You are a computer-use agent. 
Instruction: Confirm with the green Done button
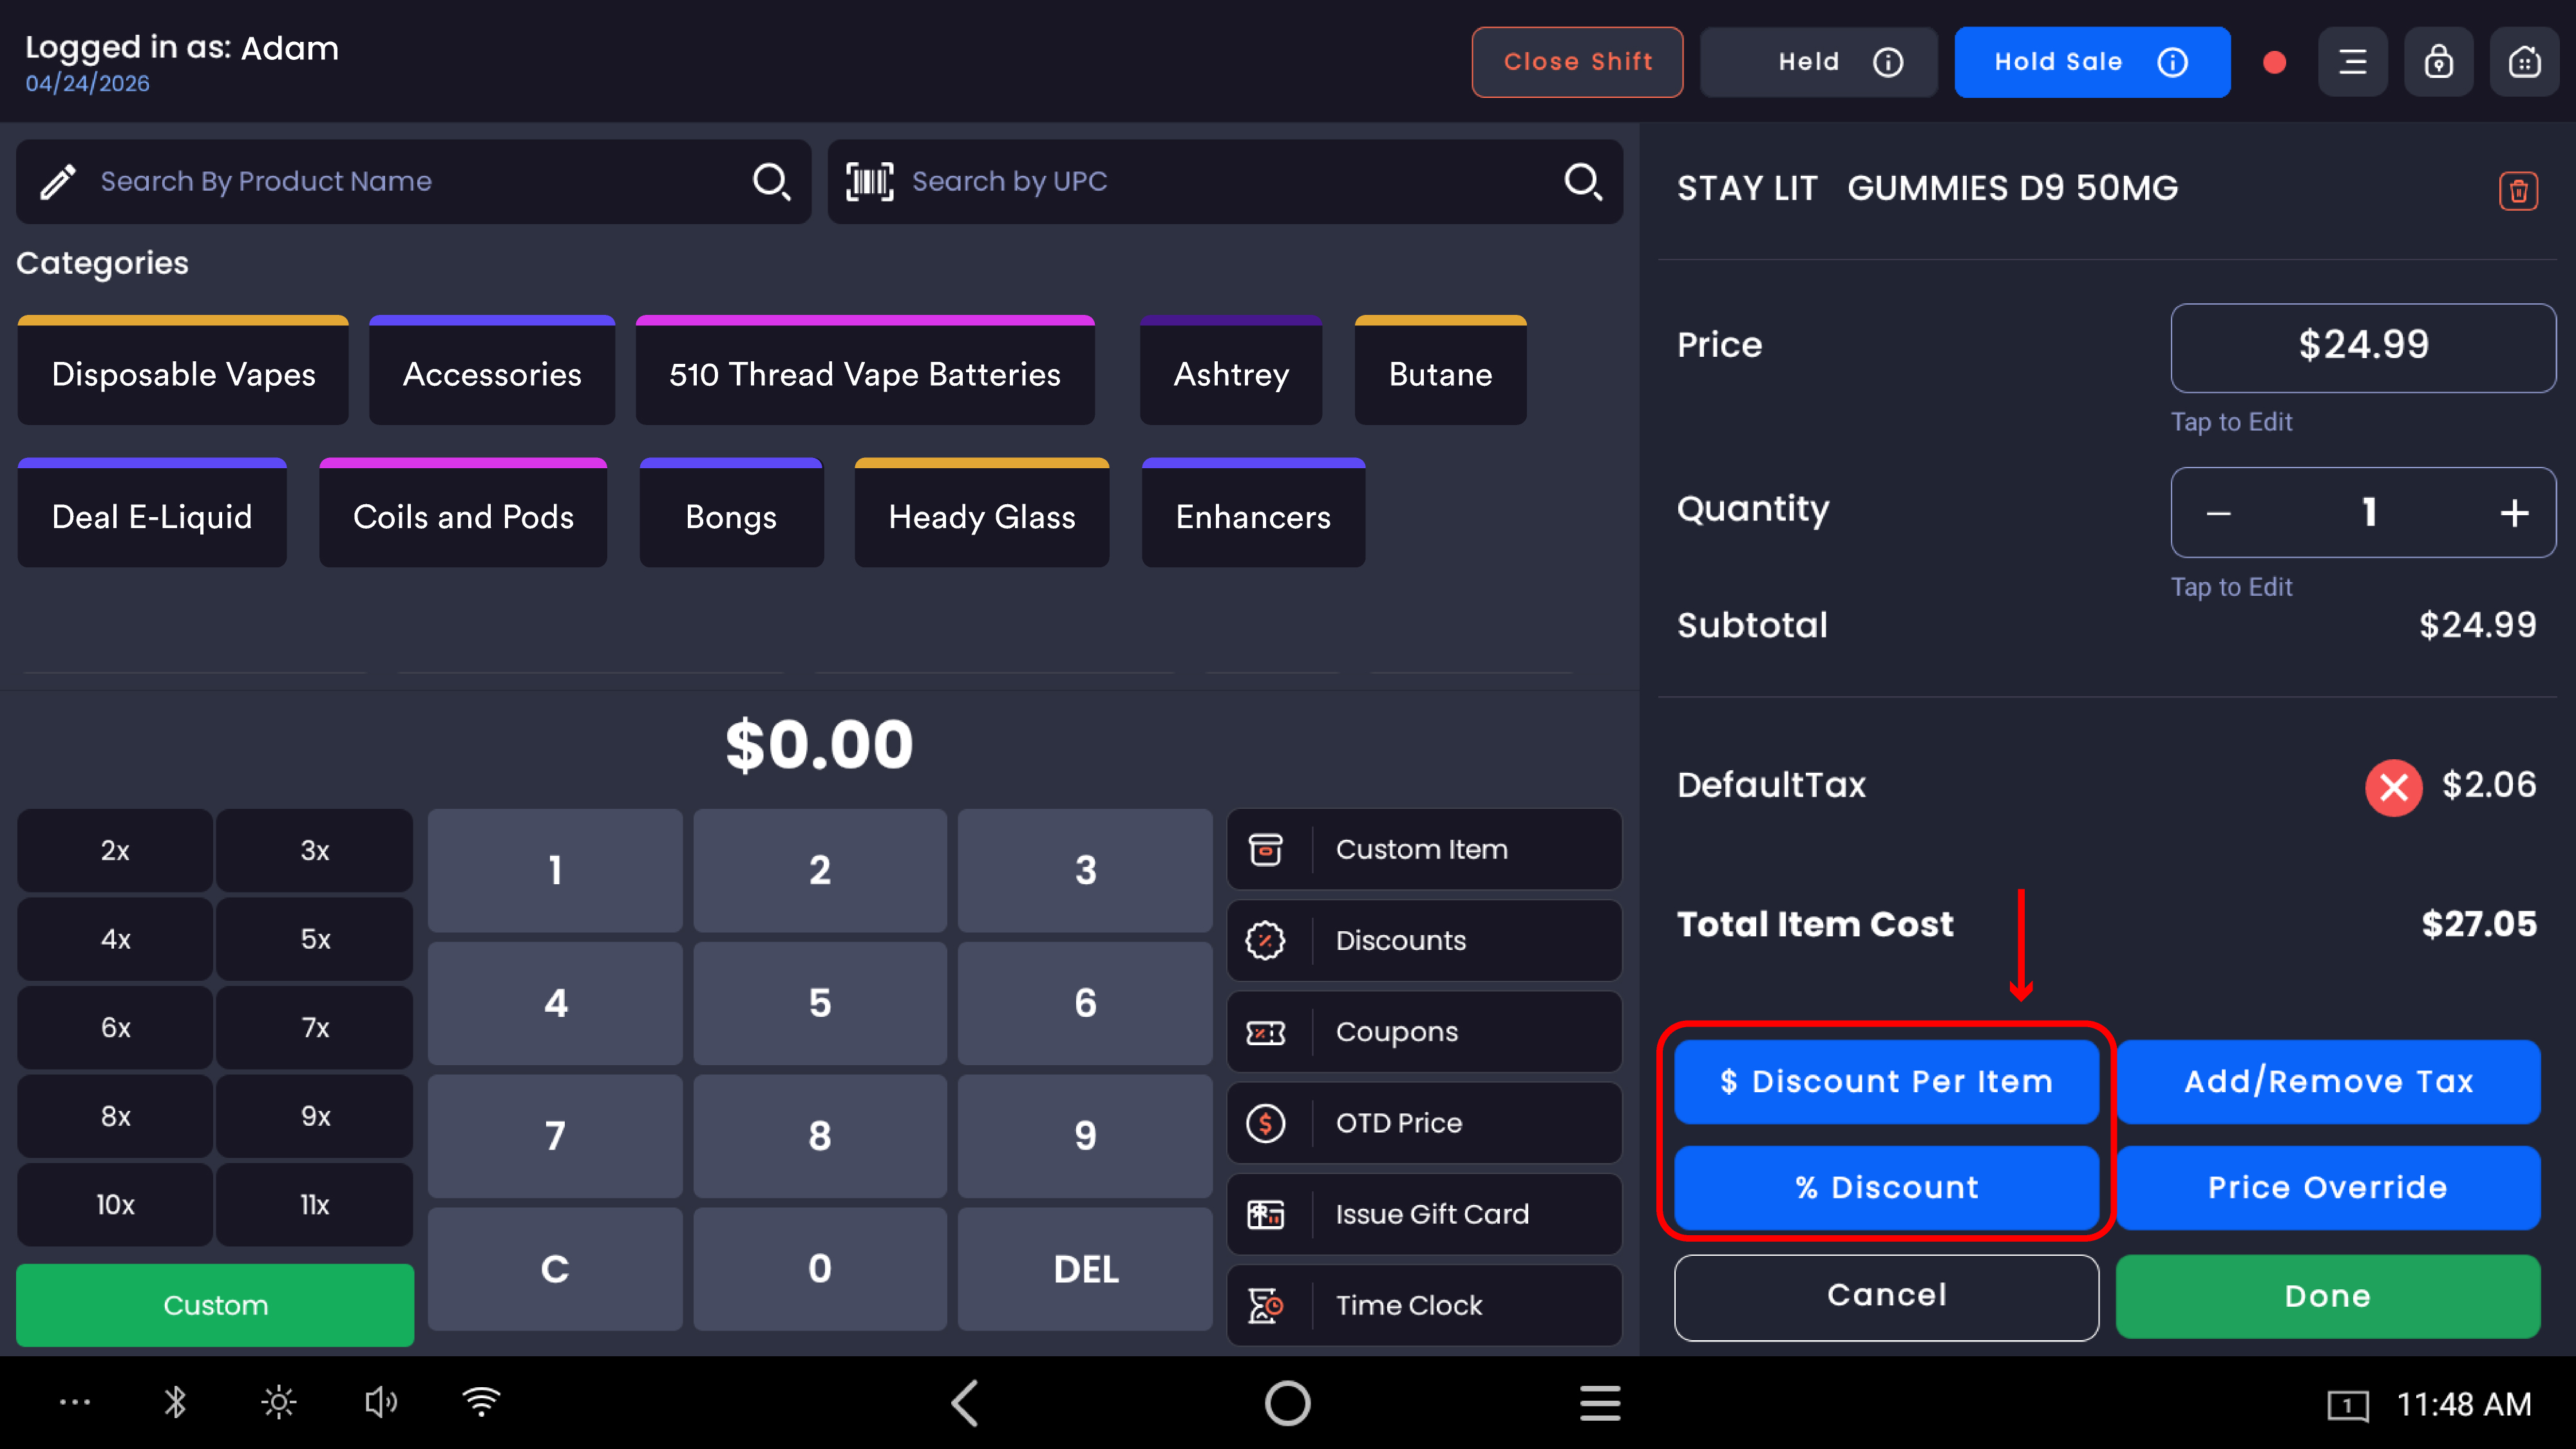pos(2327,1296)
